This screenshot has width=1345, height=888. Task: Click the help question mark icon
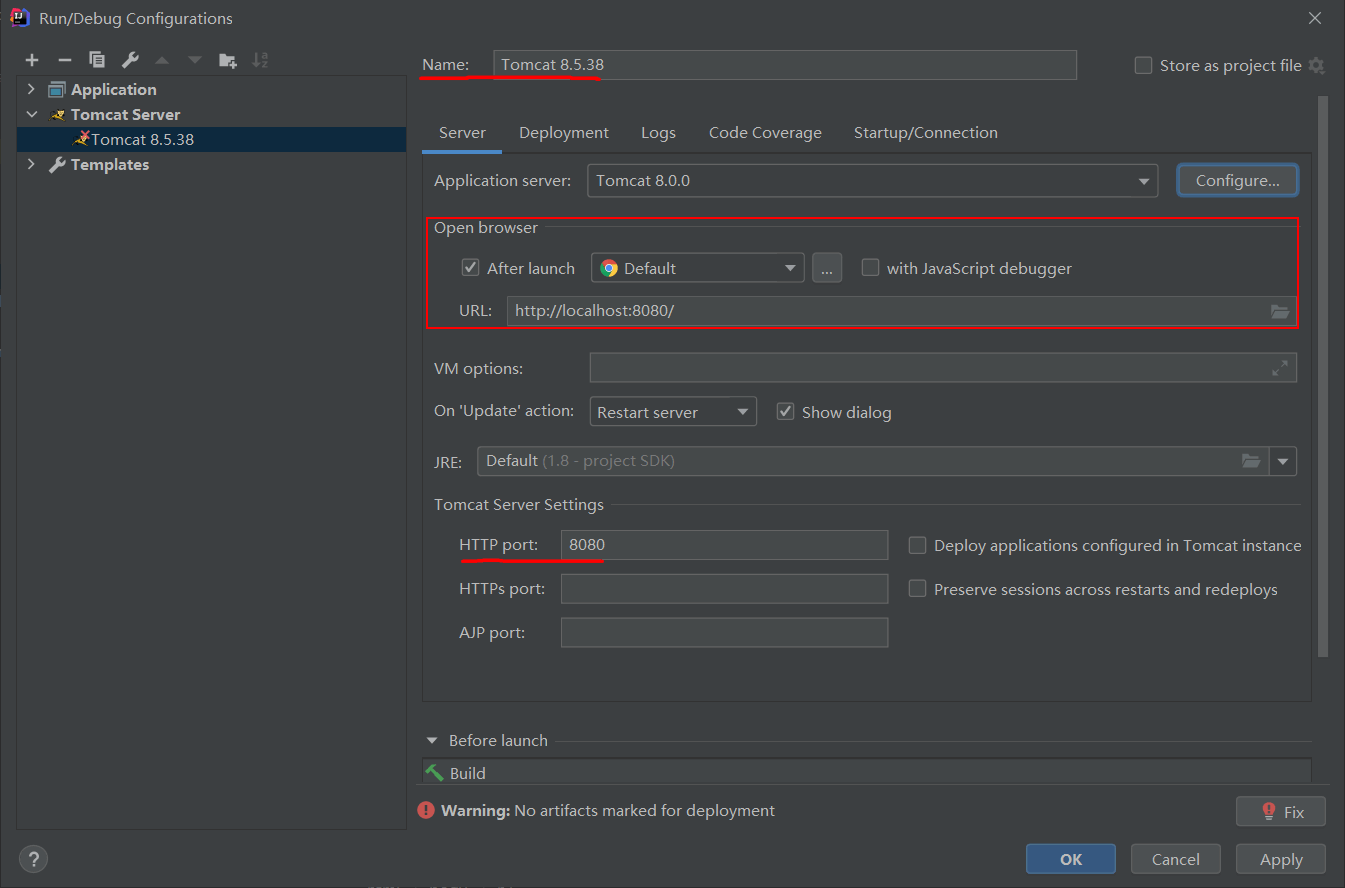[x=33, y=858]
